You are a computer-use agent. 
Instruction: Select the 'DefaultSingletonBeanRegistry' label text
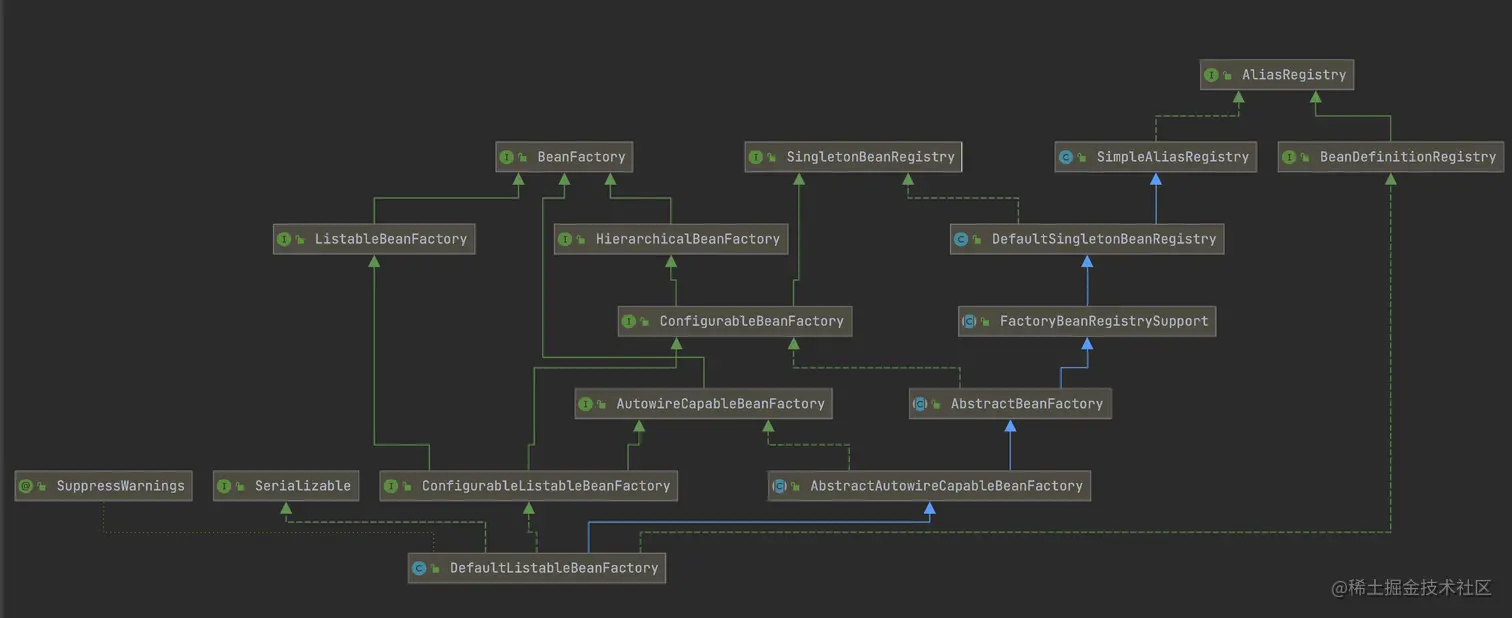(1104, 239)
